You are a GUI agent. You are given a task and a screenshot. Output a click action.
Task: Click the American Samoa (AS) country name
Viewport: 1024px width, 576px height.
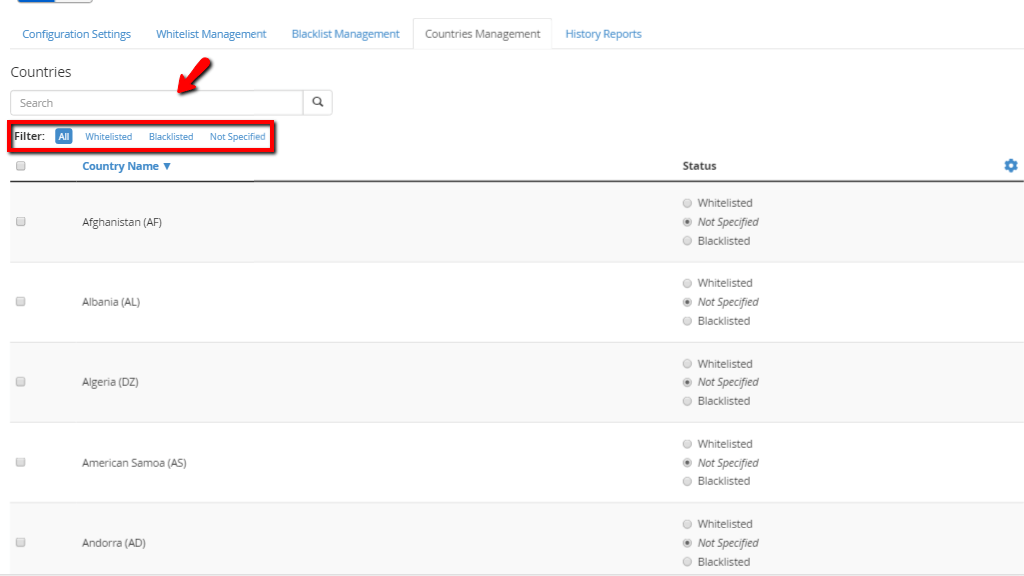click(x=134, y=462)
